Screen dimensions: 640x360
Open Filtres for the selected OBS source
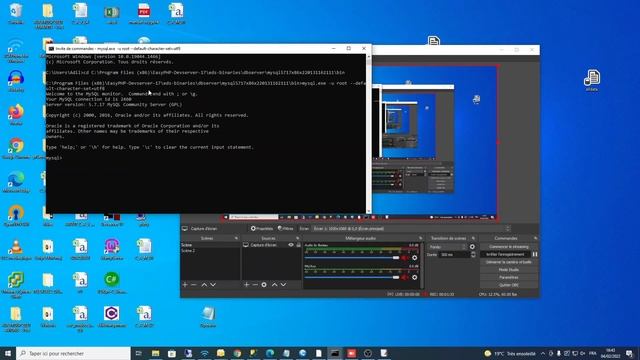(285, 229)
